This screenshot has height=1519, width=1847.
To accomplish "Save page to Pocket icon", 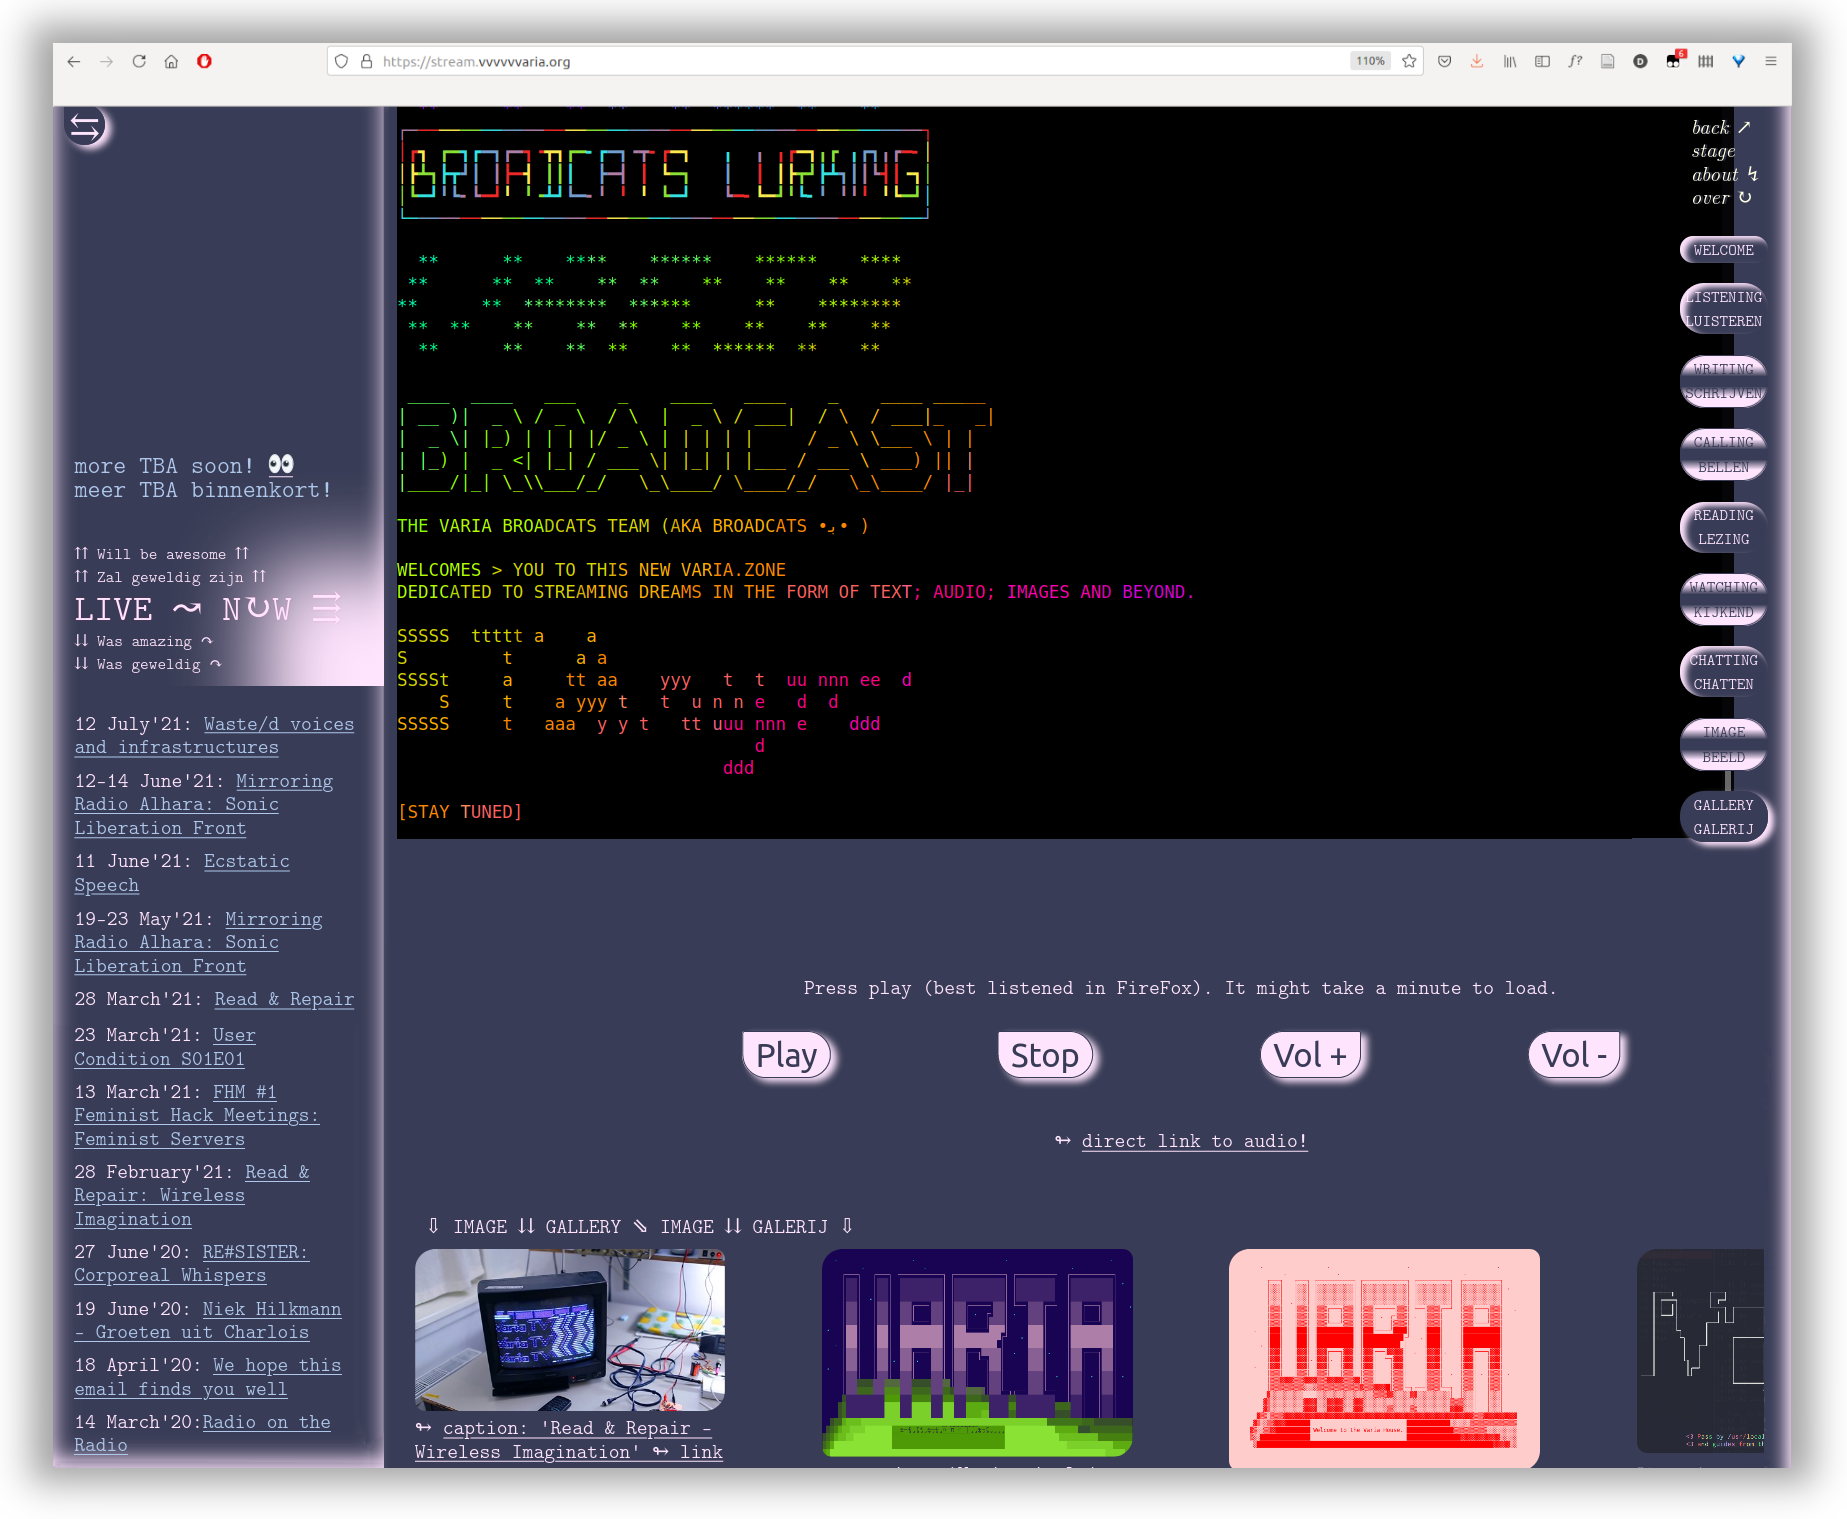I will (1444, 61).
